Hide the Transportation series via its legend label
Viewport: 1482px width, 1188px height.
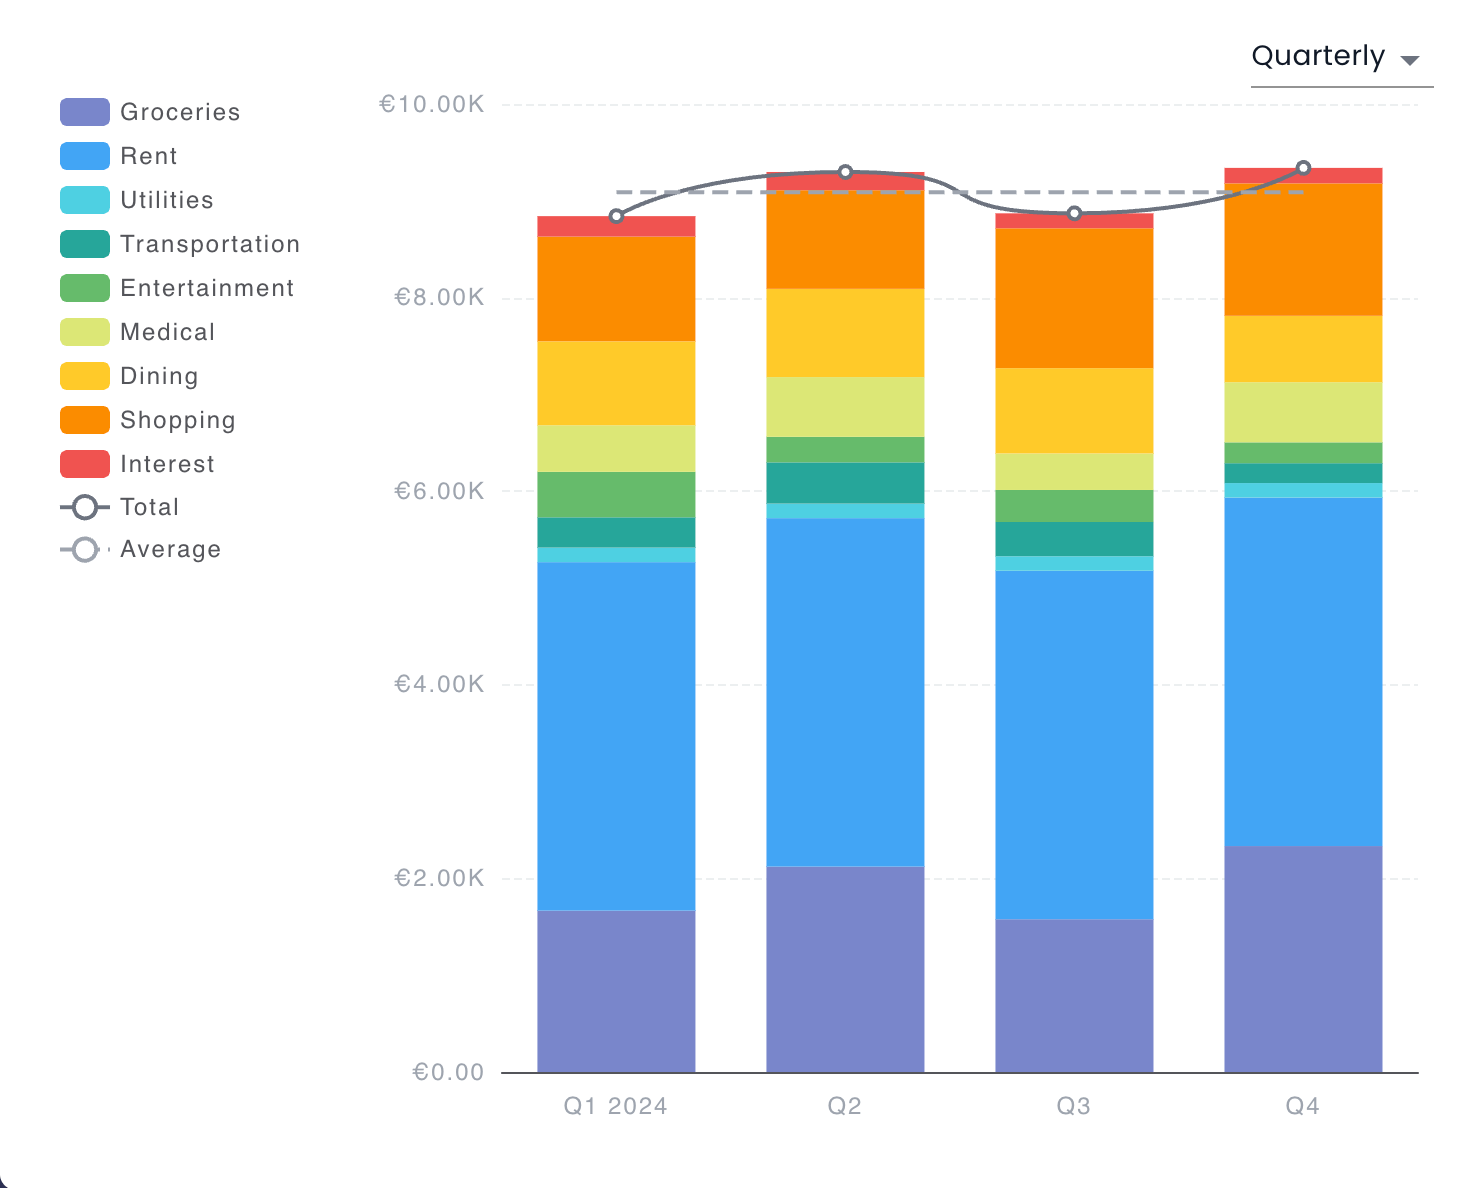tap(210, 244)
